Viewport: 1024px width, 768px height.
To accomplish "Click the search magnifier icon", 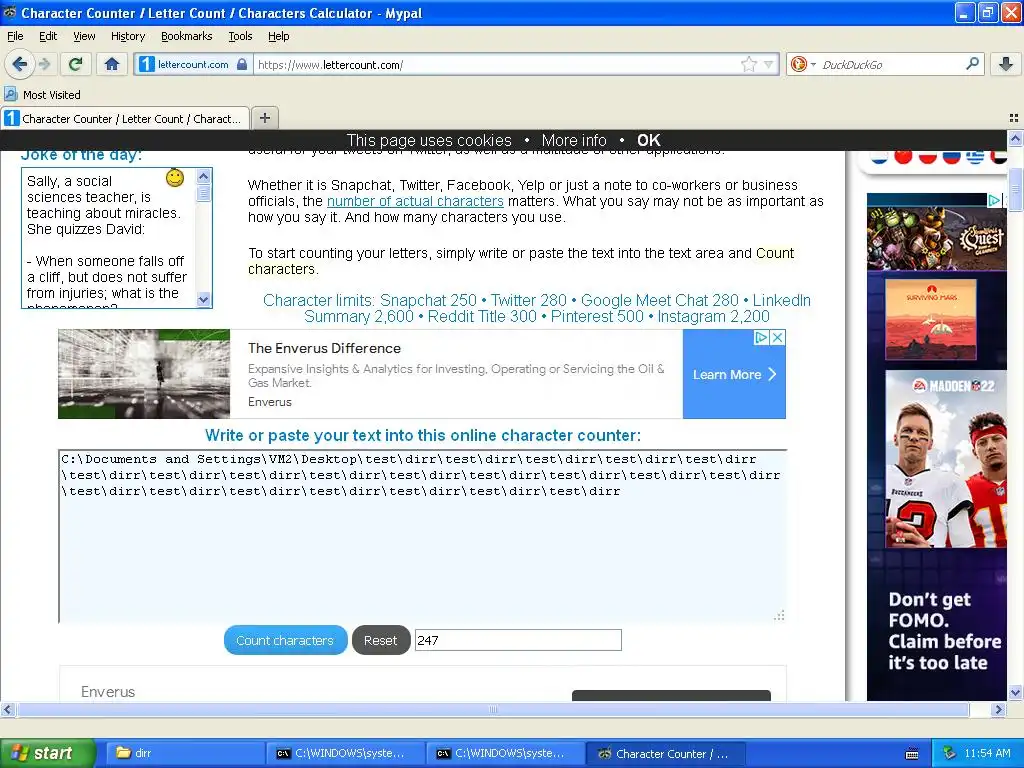I will coord(972,63).
